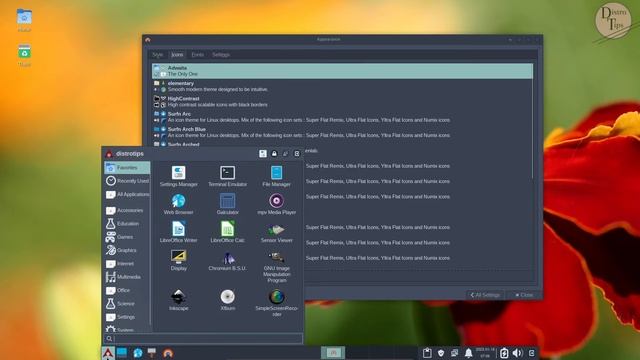Open GNU Image Manipulation Program
Viewport: 640px width, 360px height.
coord(276,267)
